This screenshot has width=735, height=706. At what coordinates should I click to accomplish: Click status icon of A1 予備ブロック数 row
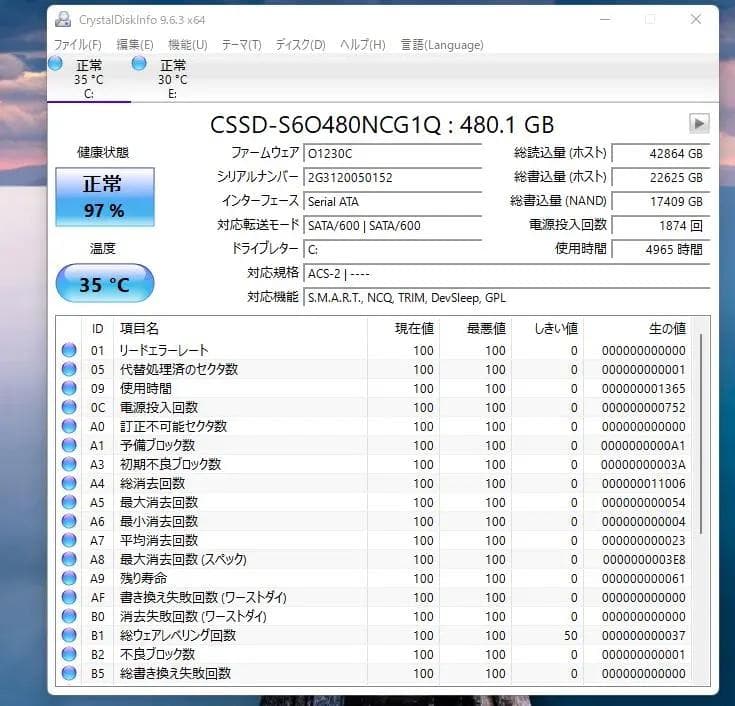(x=69, y=445)
